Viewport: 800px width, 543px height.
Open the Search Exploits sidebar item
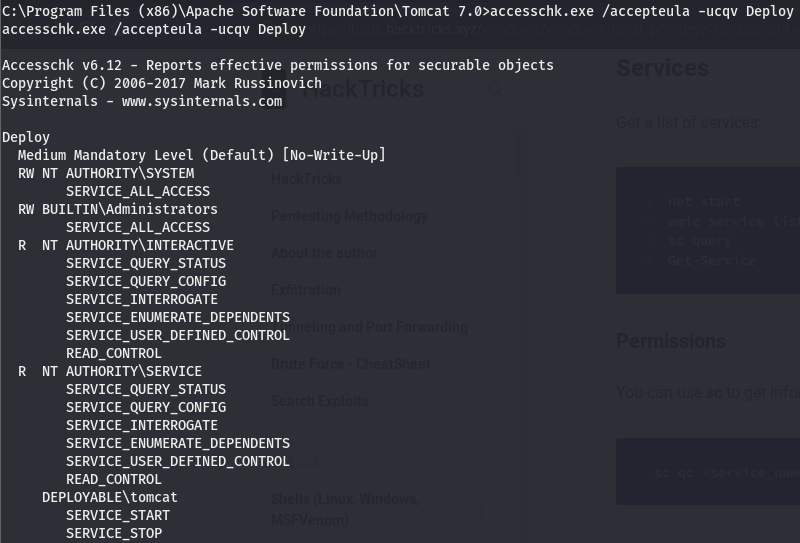[320, 401]
